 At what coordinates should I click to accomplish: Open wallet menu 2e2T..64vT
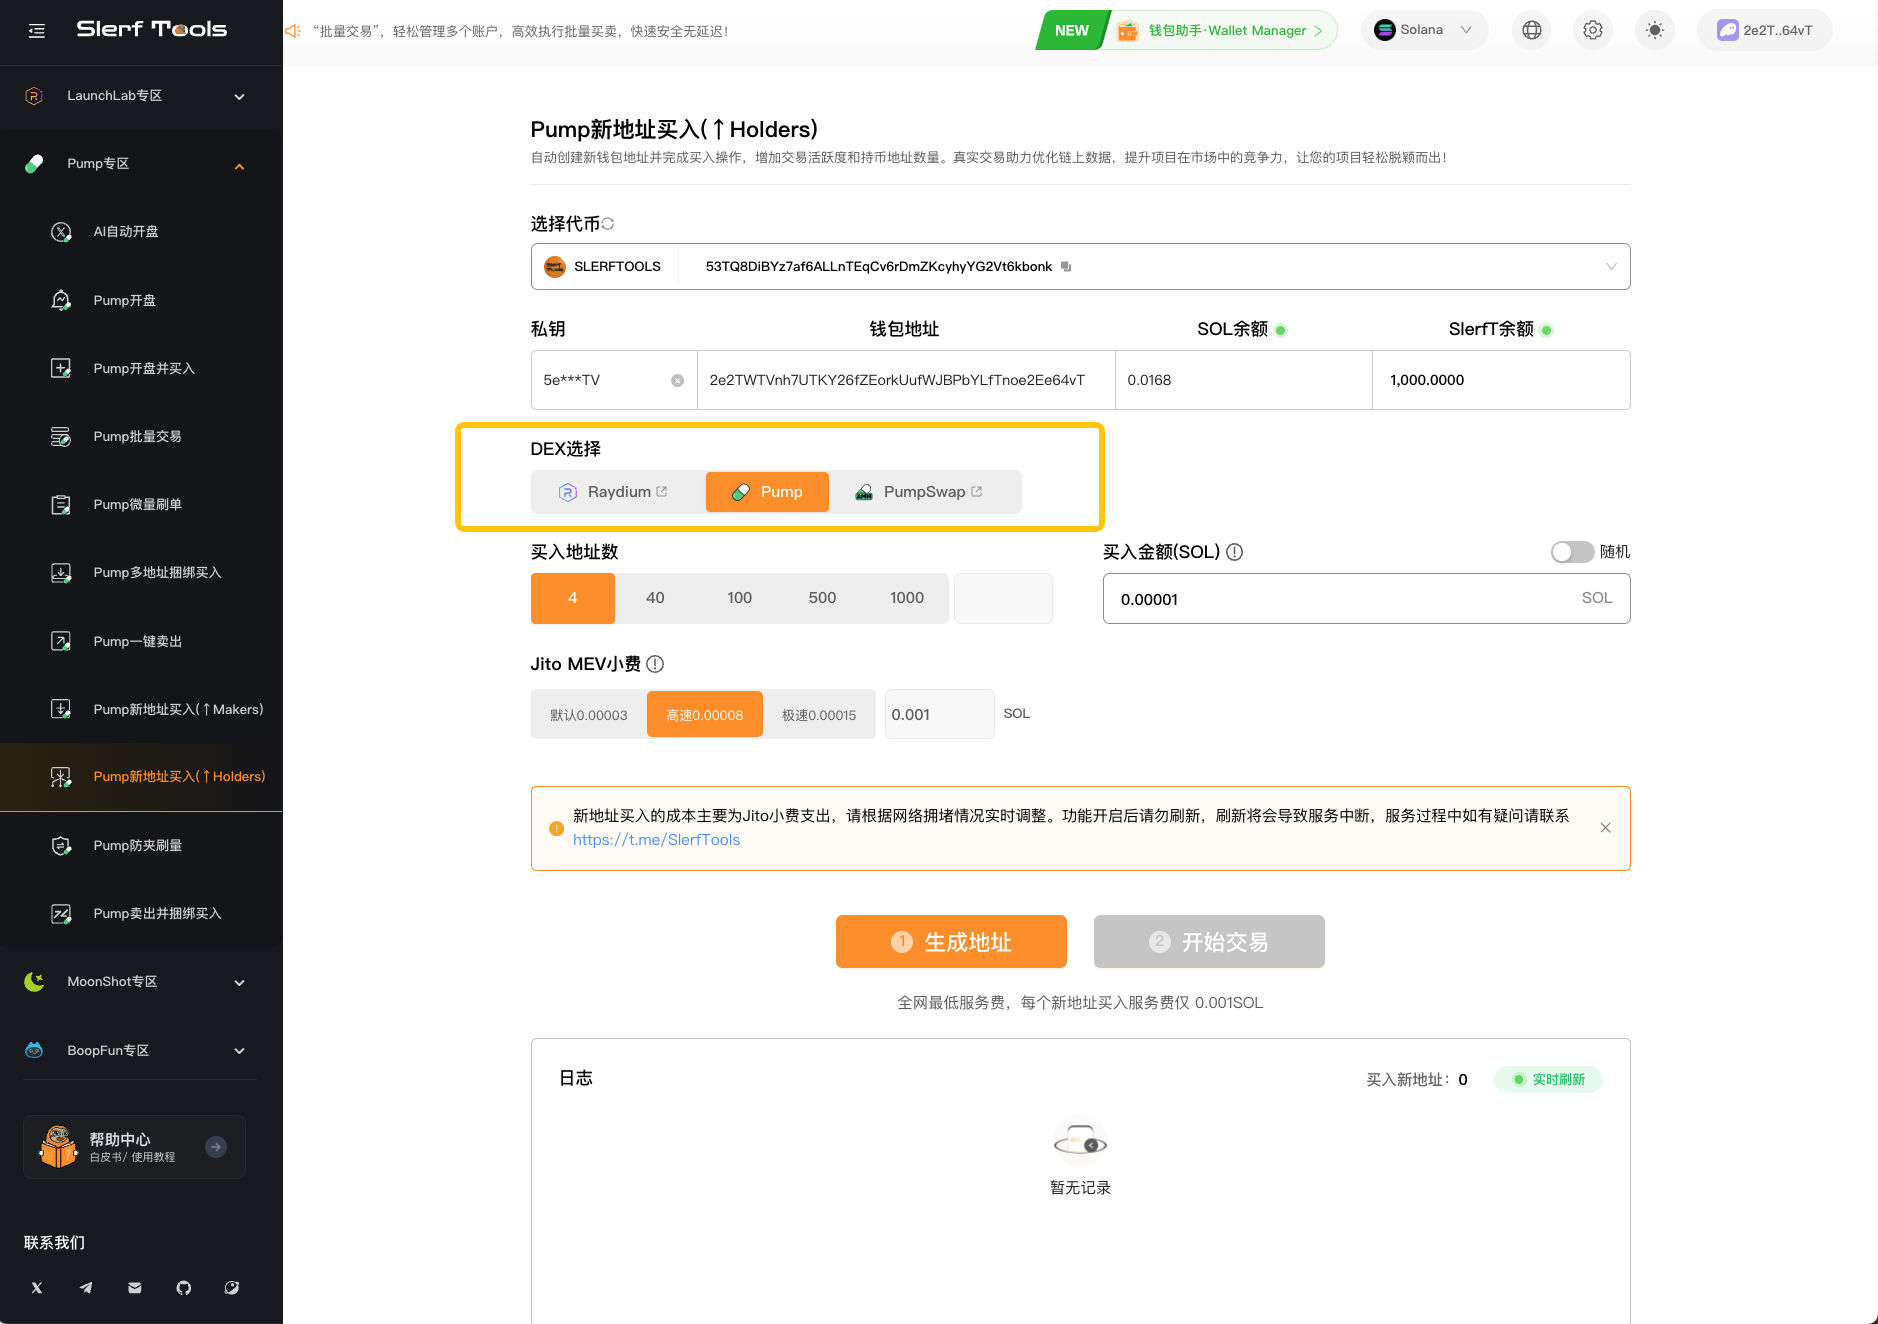pyautogui.click(x=1765, y=30)
